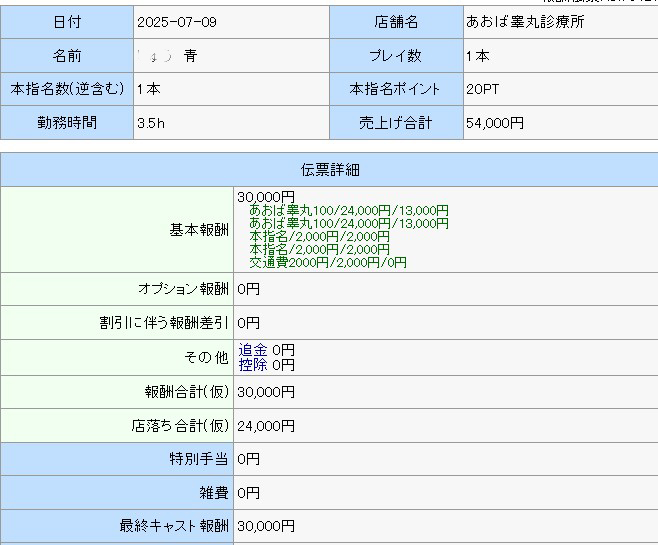
Task: Click the 最終キャスト報酬 label
Action: [x=174, y=525]
